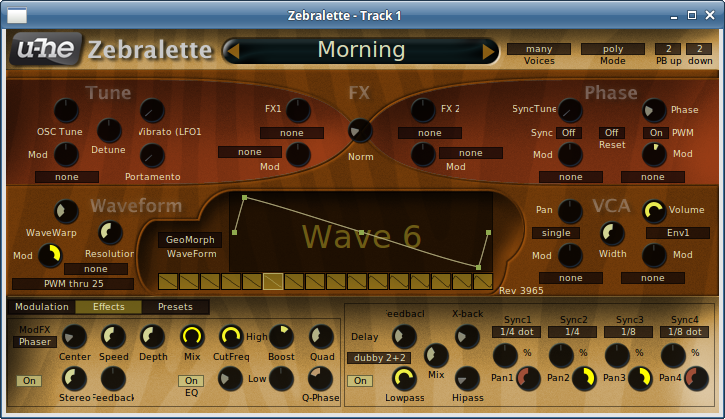Open the ModFX 'Phaser' type dropdown
Viewport: 725px width, 419px height.
[35, 342]
